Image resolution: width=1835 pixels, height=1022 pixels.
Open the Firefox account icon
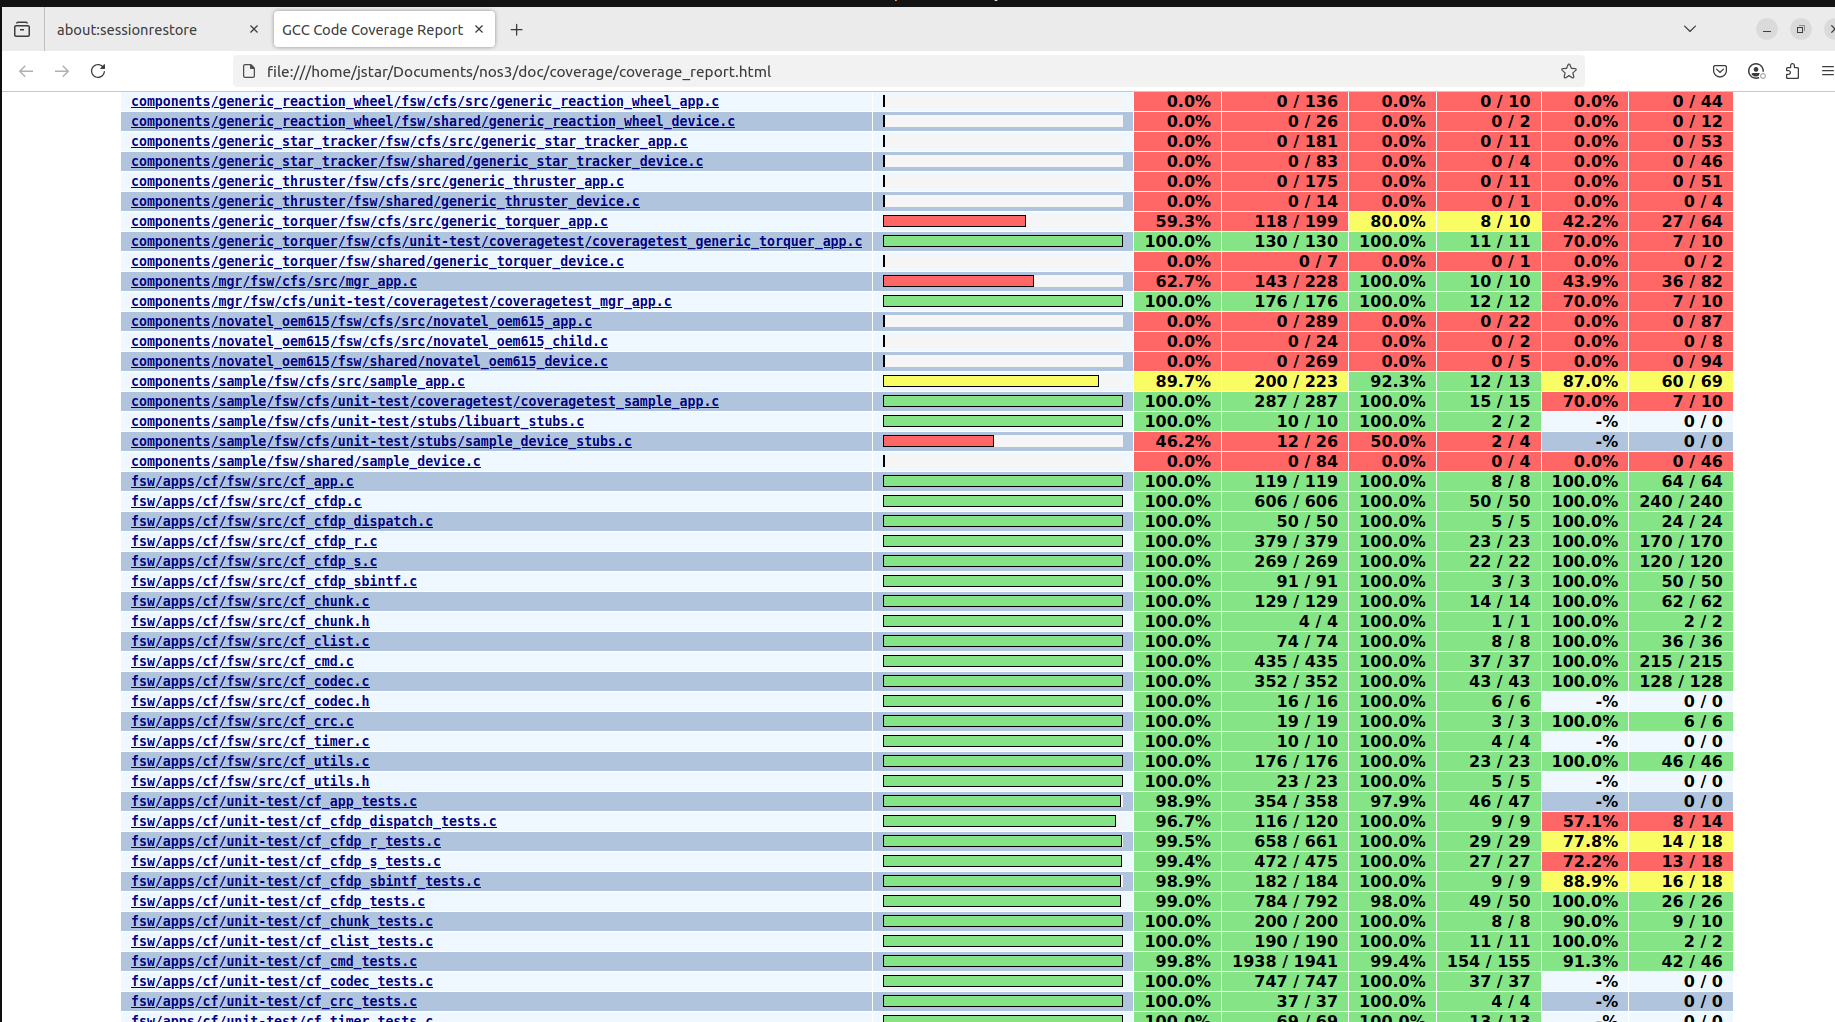pyautogui.click(x=1756, y=71)
